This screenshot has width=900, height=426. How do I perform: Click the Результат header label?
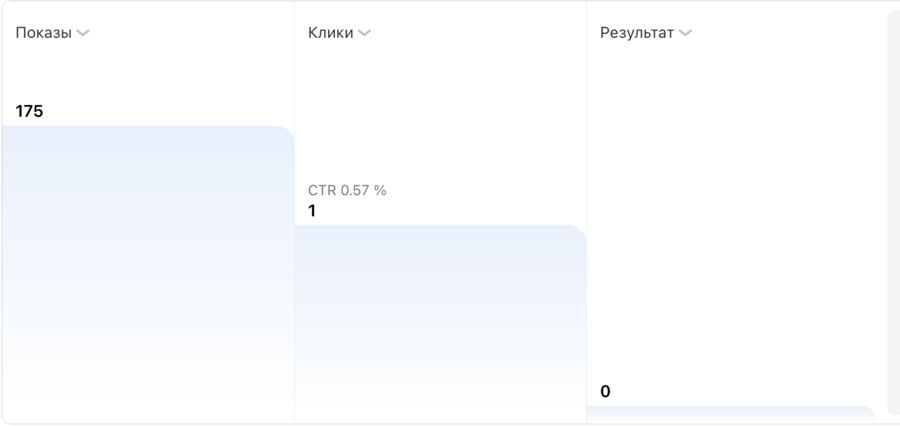coord(637,33)
